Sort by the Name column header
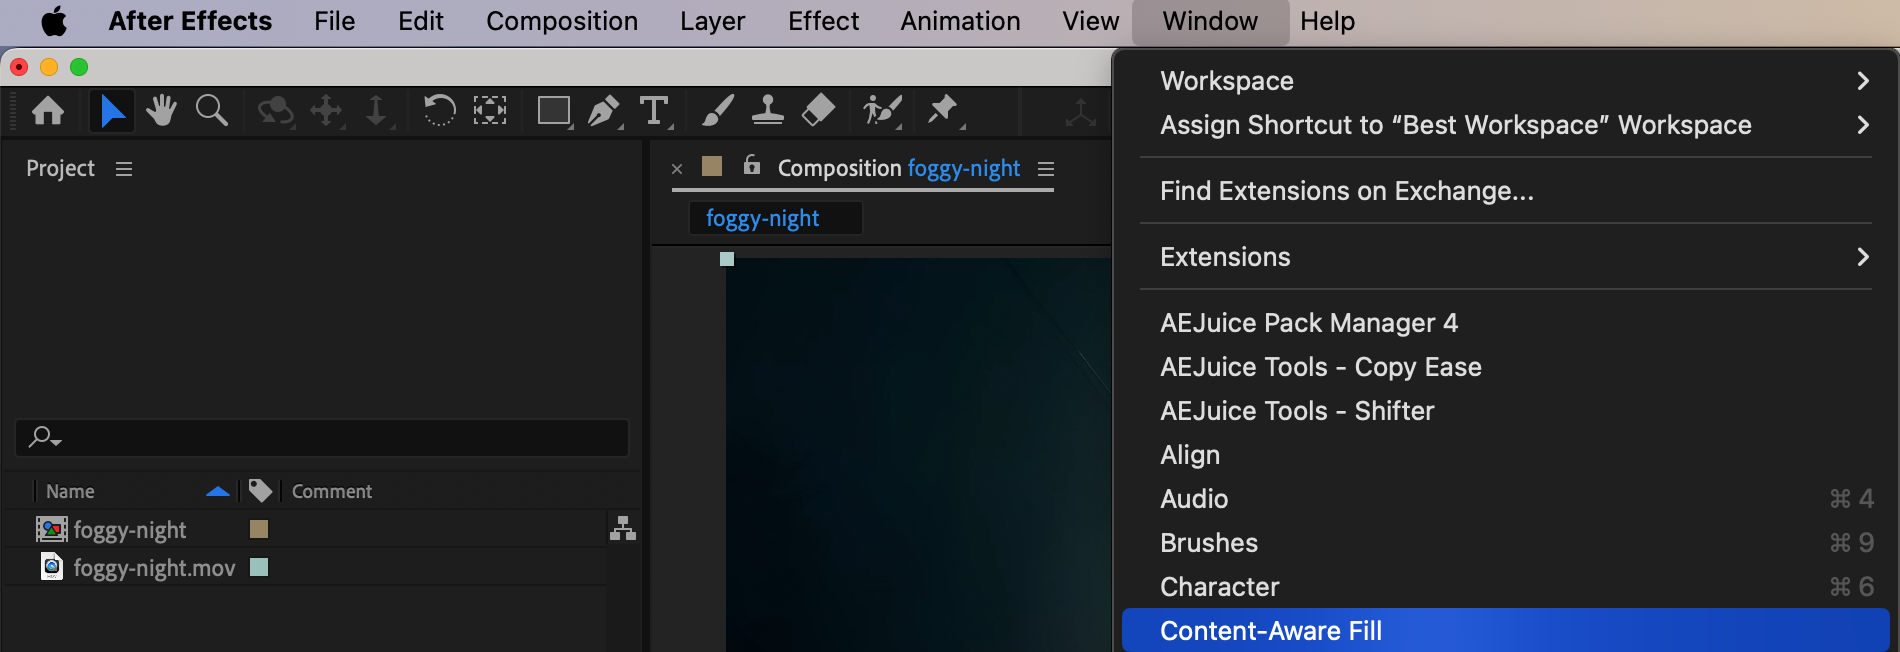 [70, 491]
